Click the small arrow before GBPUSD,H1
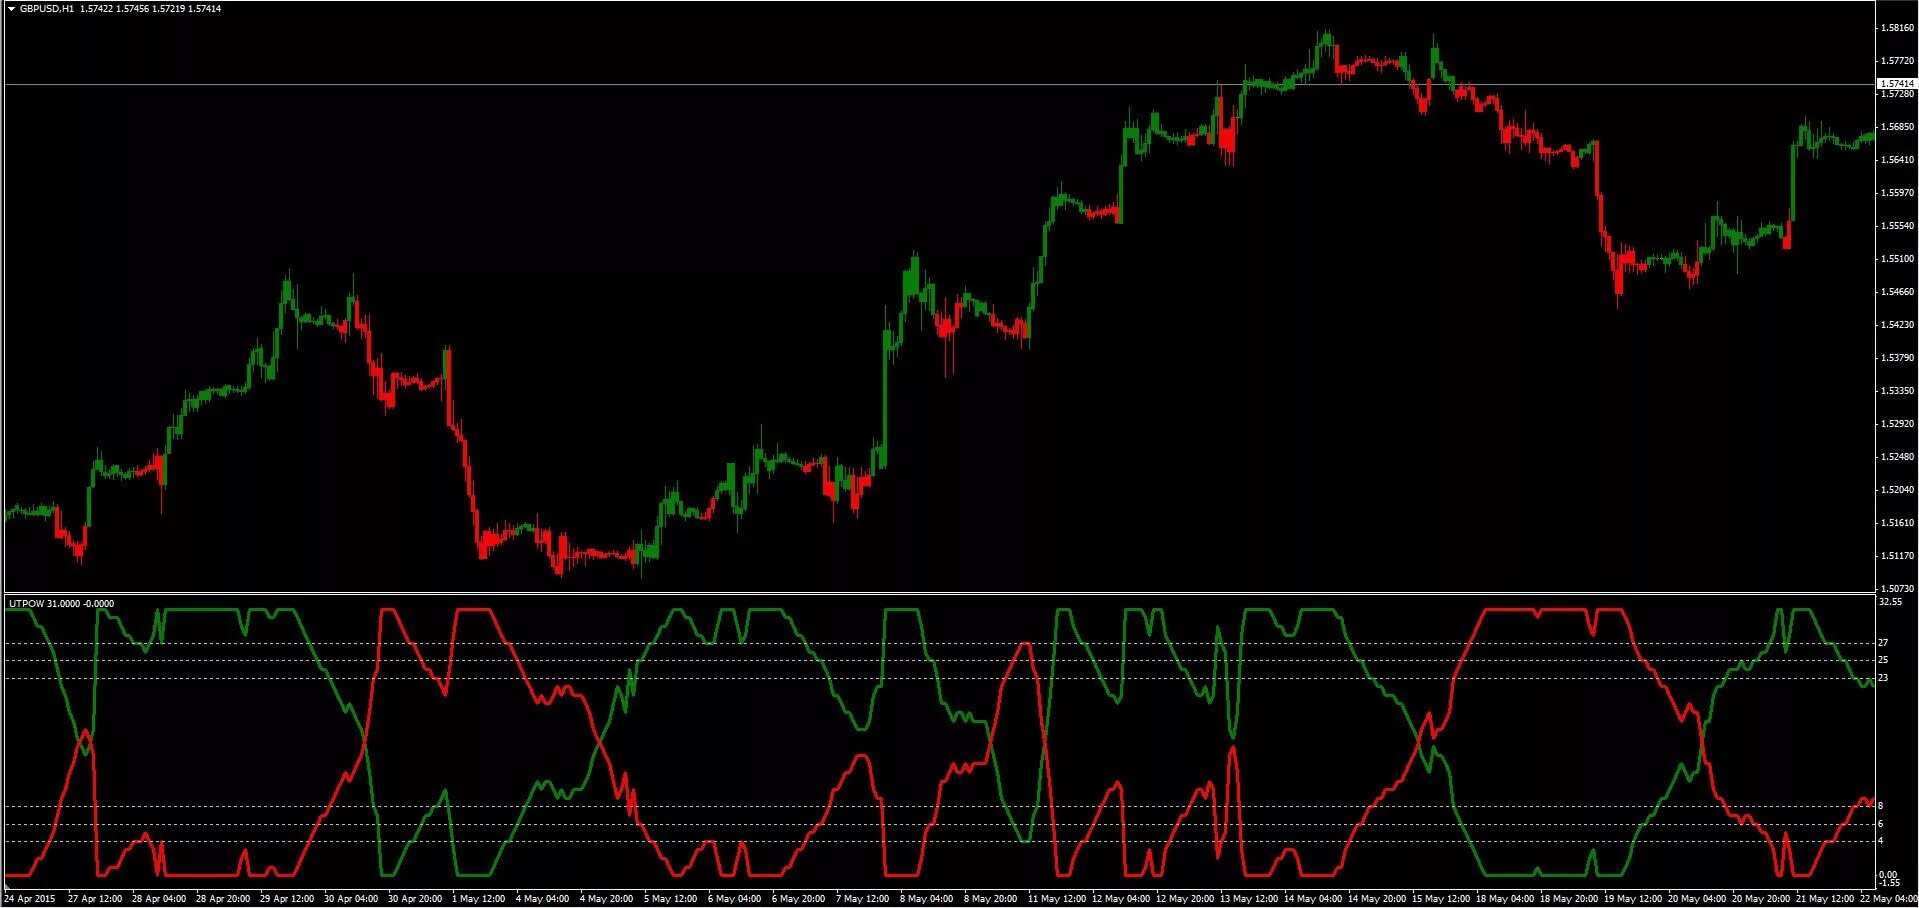The height and width of the screenshot is (908, 1919). [x=11, y=9]
